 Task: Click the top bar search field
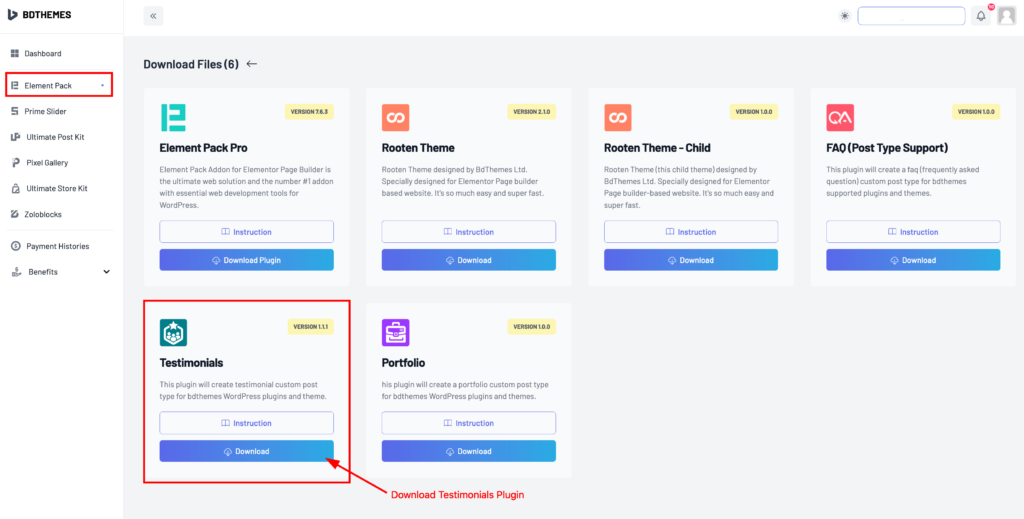coord(911,16)
